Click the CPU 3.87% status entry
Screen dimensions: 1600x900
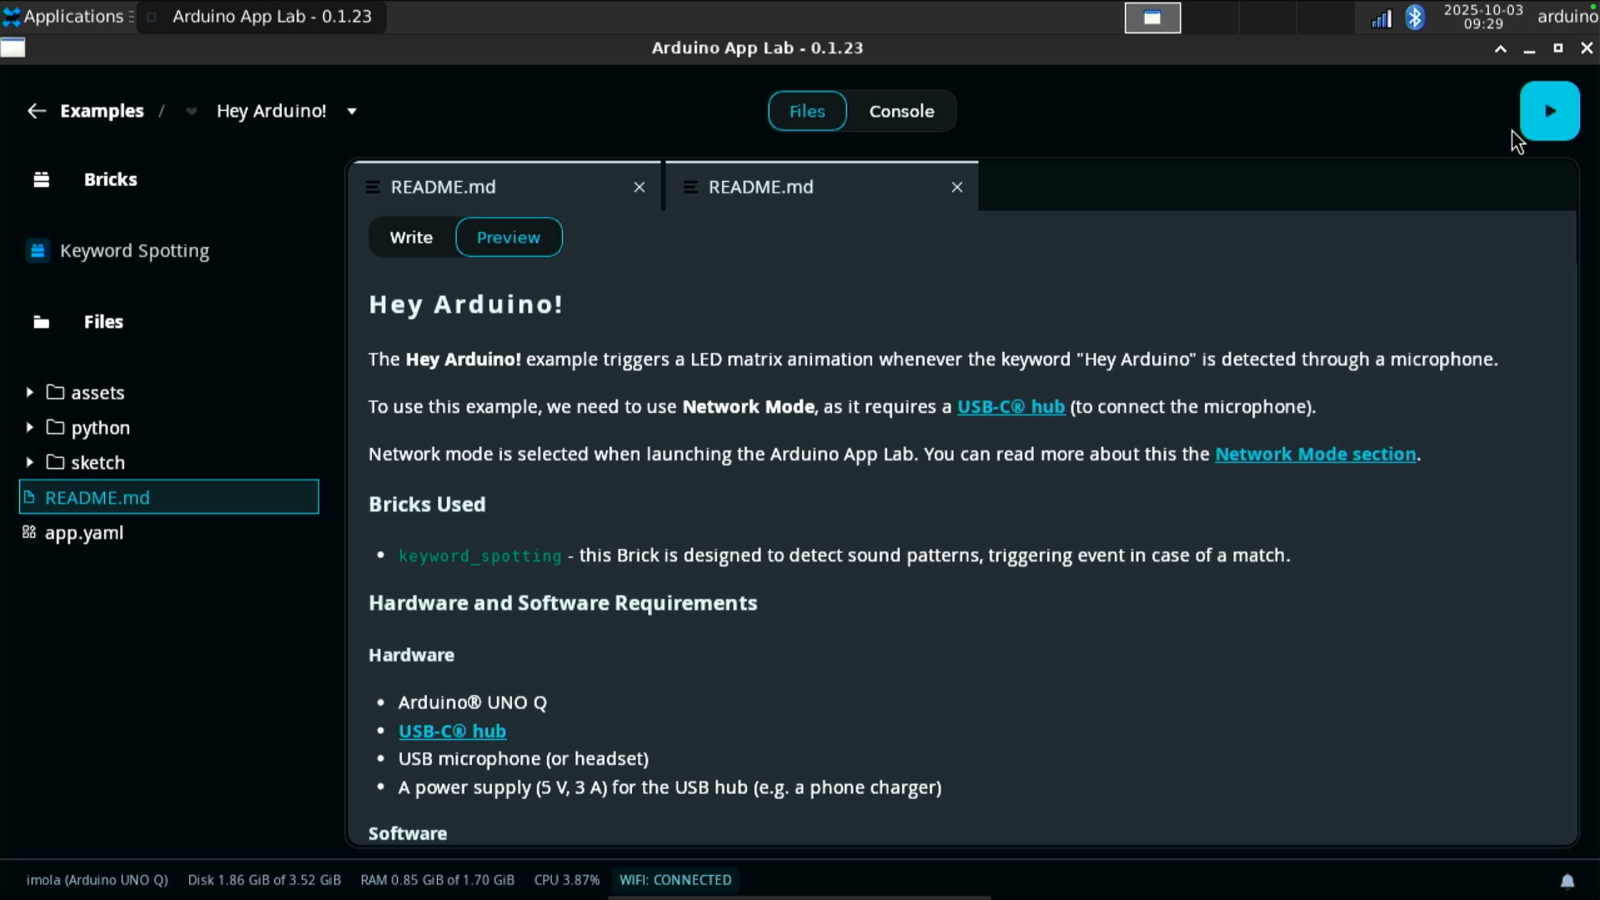click(x=567, y=880)
